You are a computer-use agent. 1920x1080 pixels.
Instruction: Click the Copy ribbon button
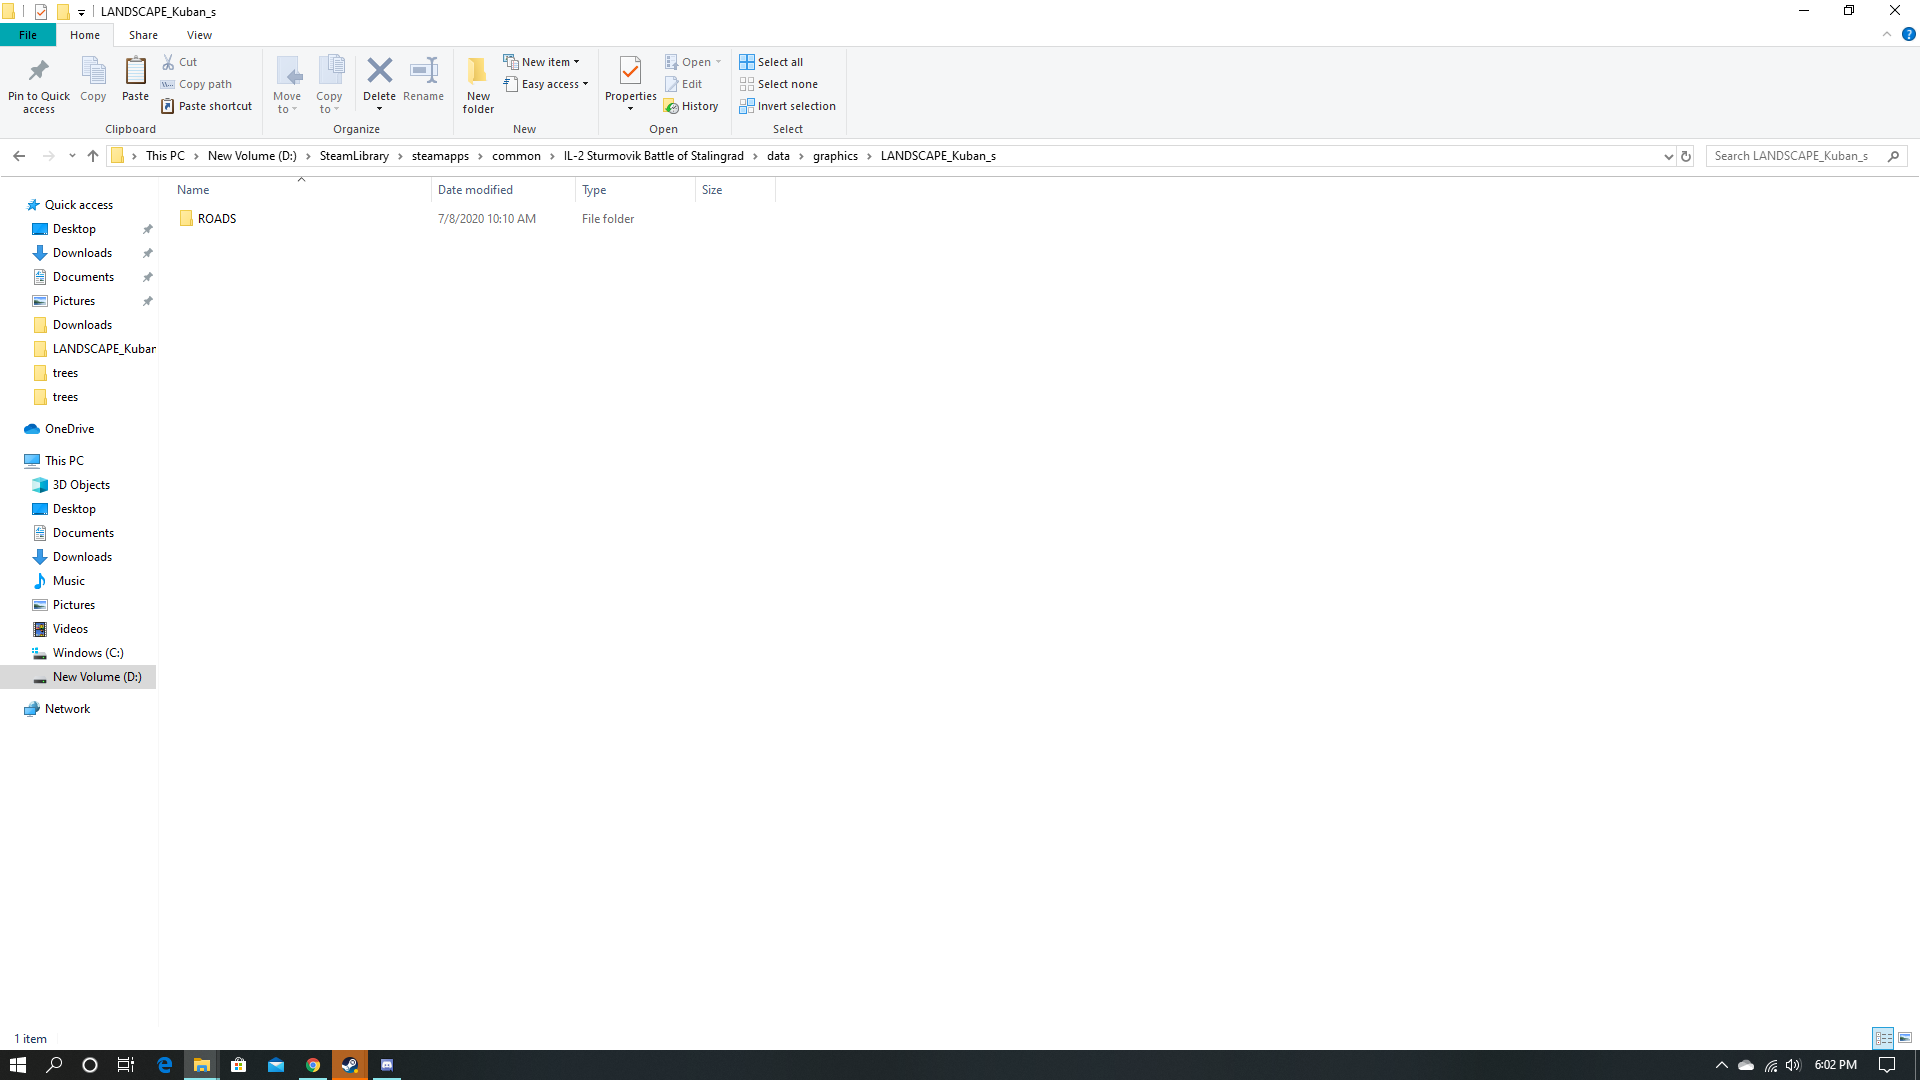(93, 79)
